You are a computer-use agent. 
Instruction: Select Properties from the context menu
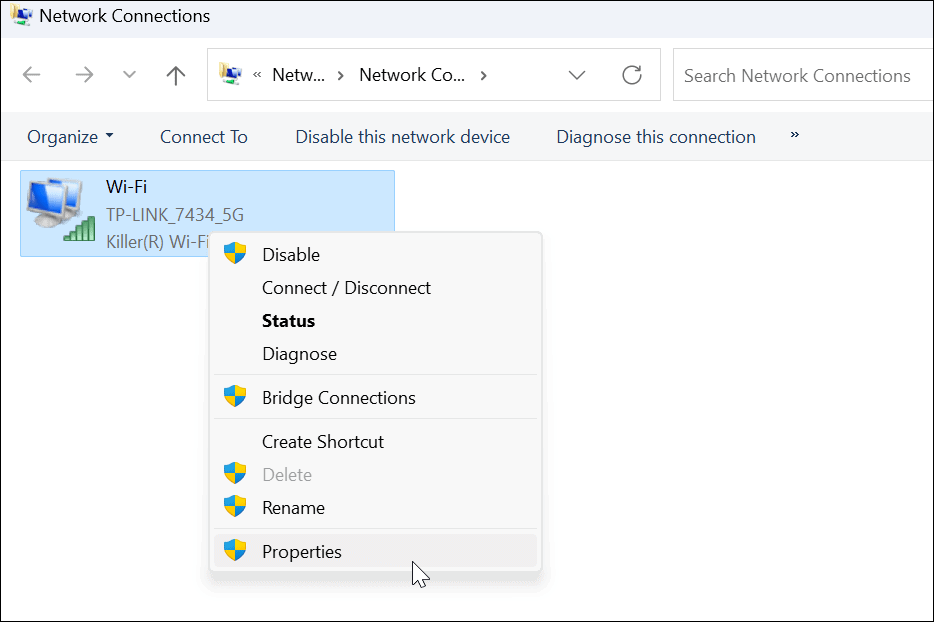[x=302, y=551]
